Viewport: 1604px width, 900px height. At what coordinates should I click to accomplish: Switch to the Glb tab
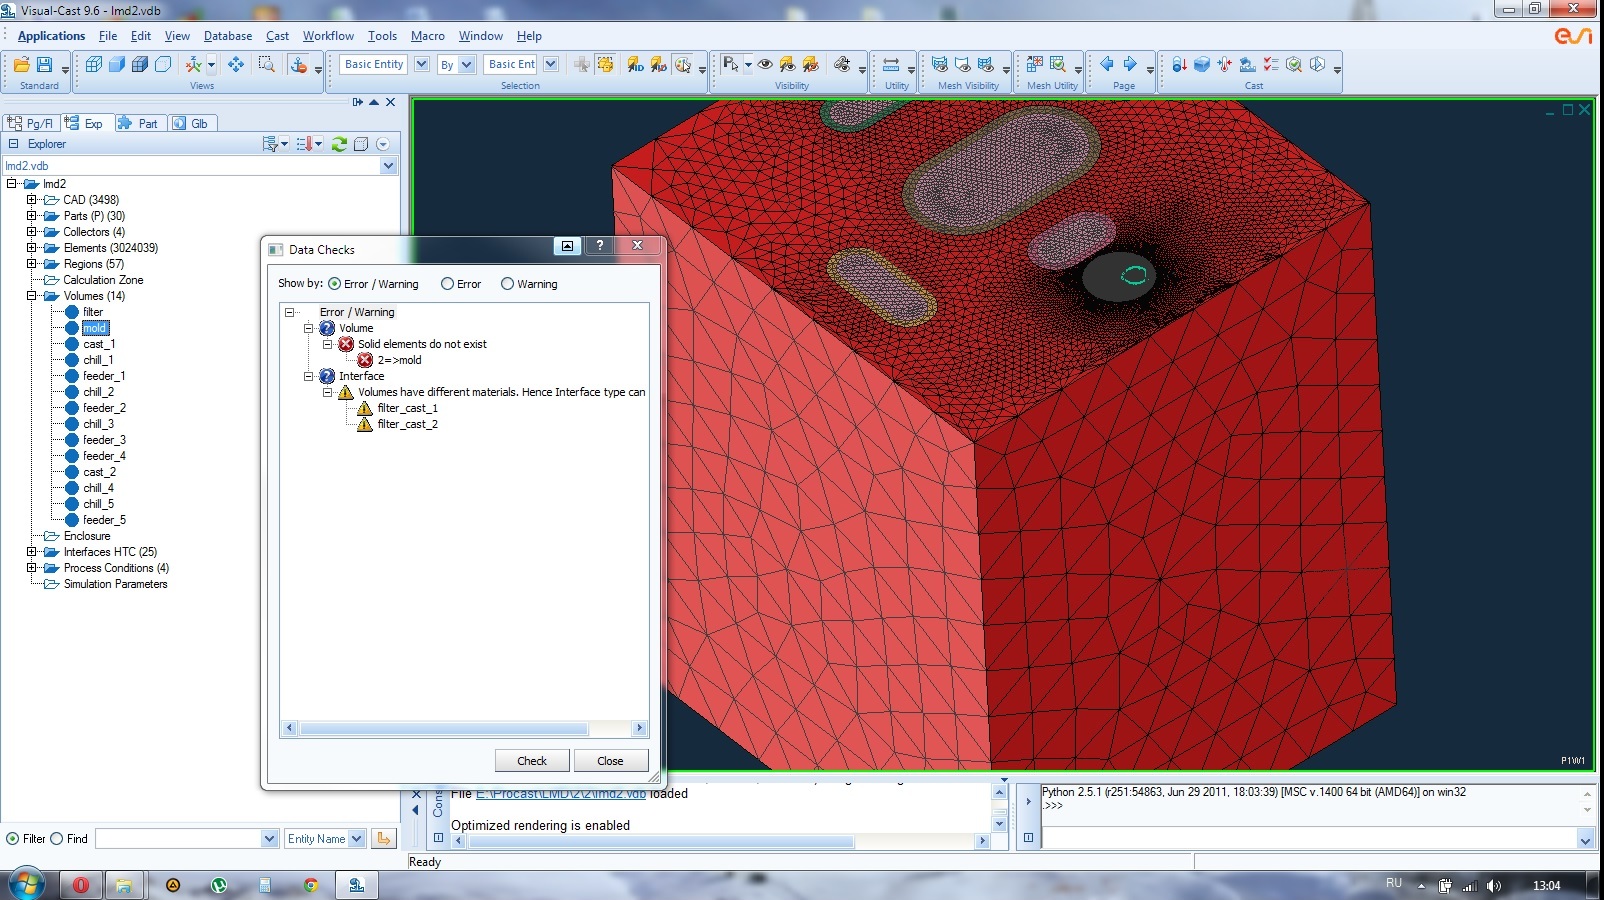(191, 123)
